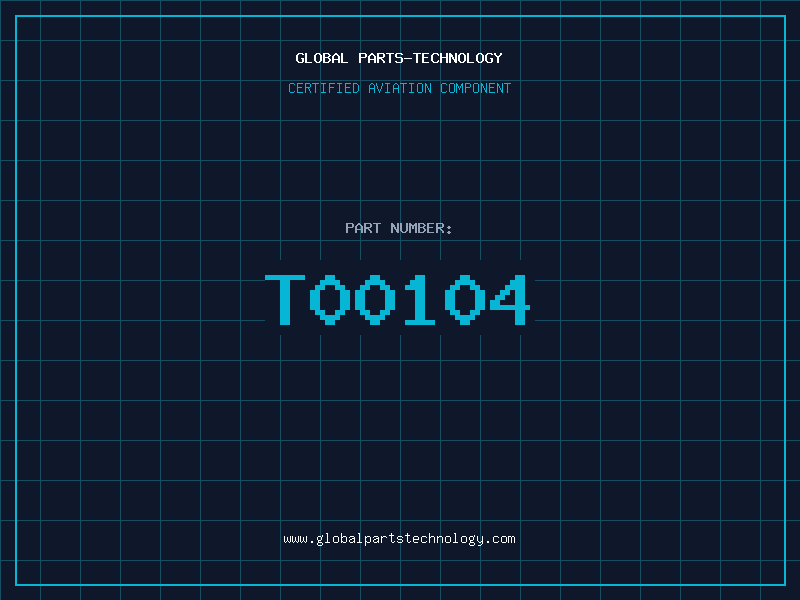
Task: Select the word CERTIFIED in the subtitle
Action: [x=323, y=88]
